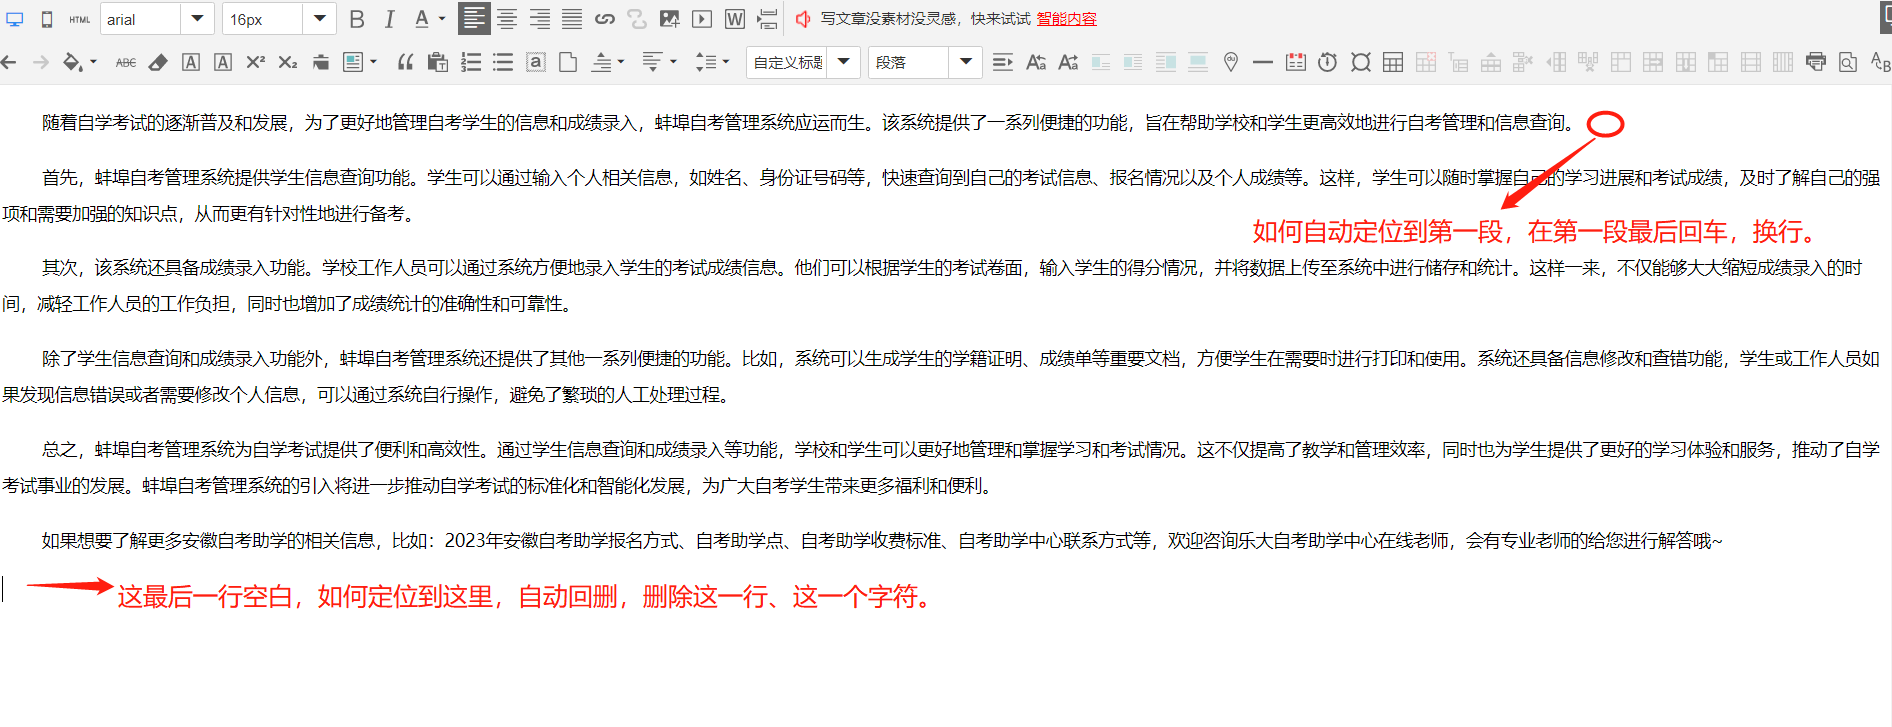Image resolution: width=1892 pixels, height=727 pixels.
Task: Switch to HTML source view
Action: click(x=79, y=19)
